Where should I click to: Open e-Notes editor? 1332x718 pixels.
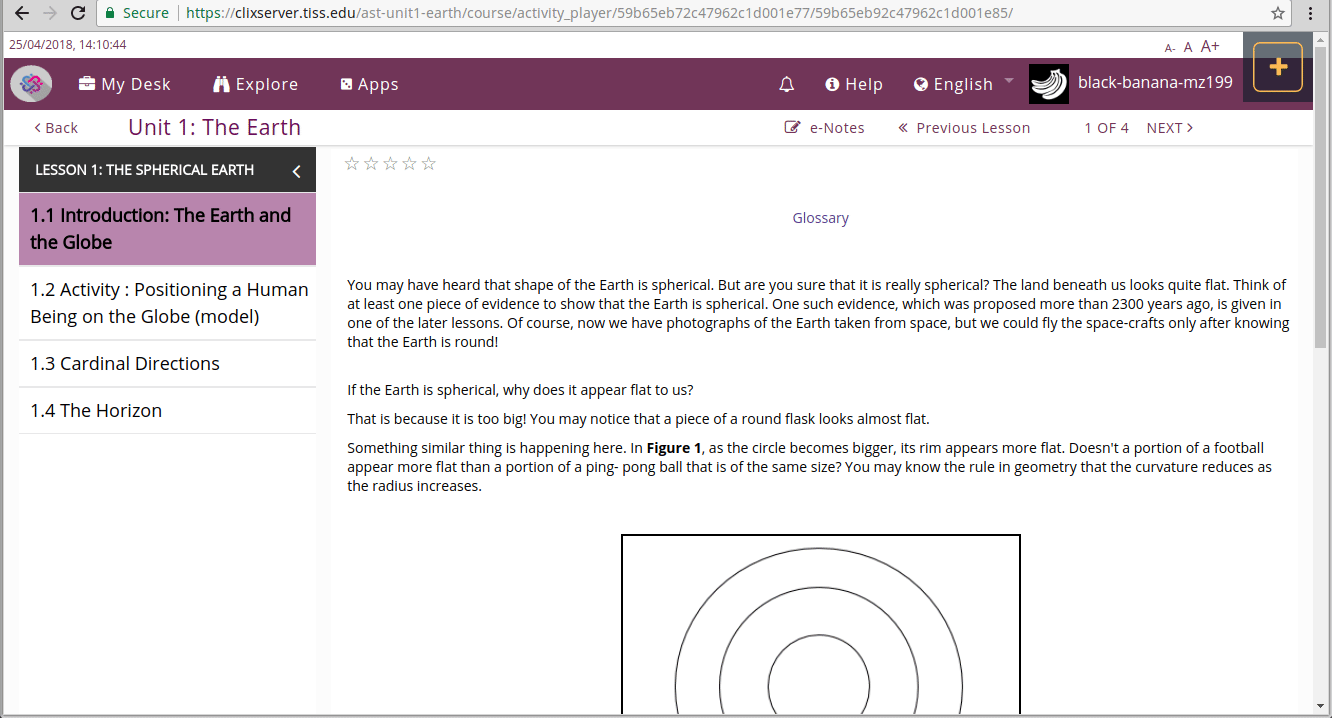click(x=825, y=128)
